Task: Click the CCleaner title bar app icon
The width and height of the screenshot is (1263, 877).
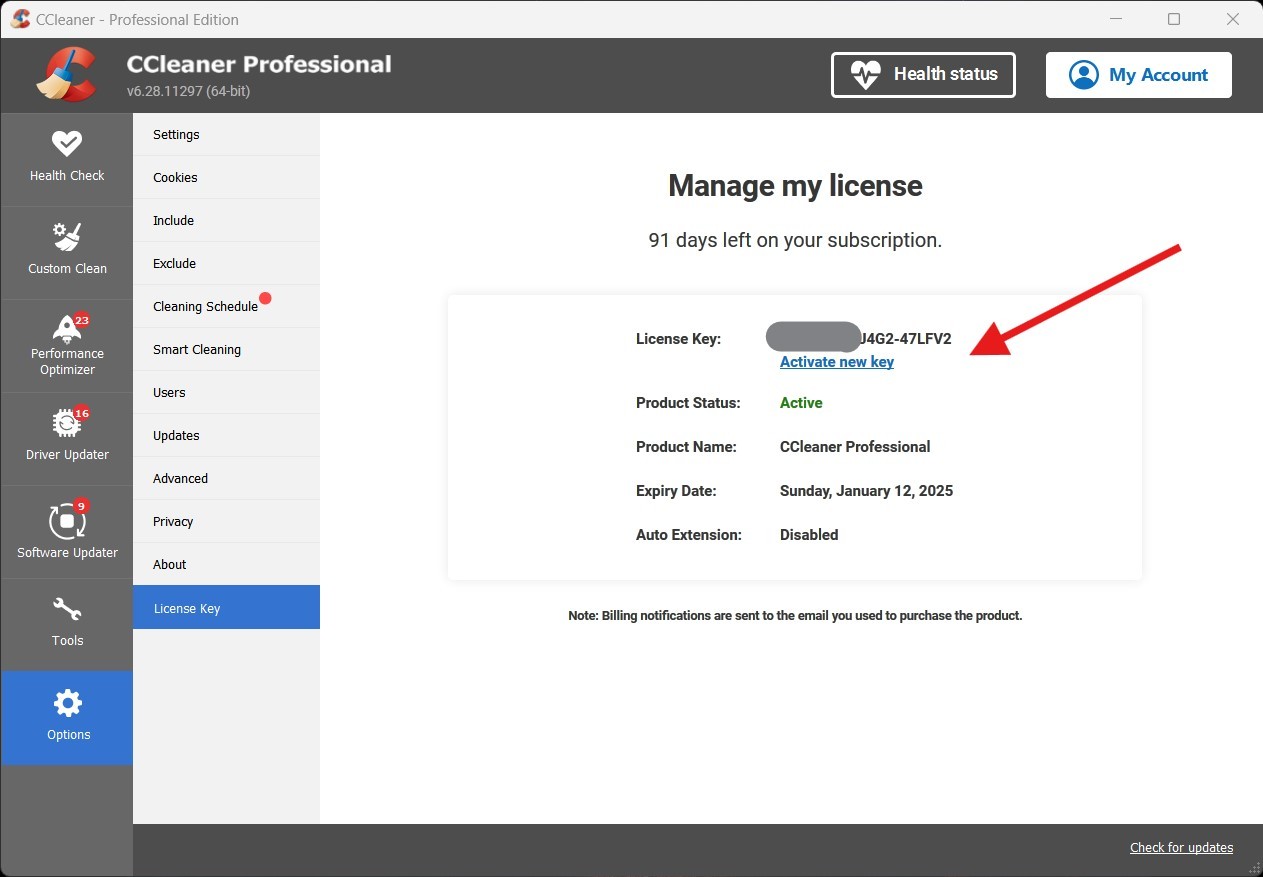Action: [x=20, y=19]
